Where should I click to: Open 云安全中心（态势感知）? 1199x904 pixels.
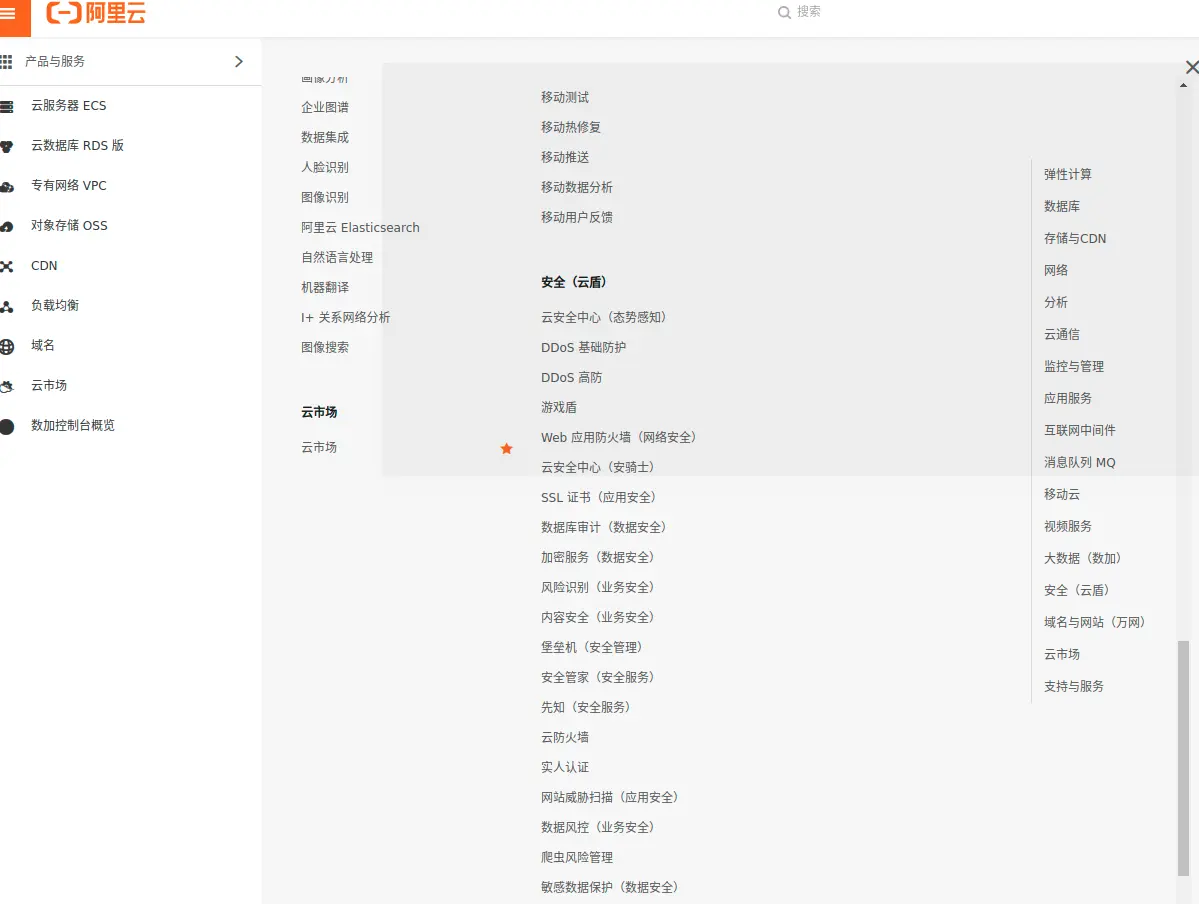[x=604, y=317]
